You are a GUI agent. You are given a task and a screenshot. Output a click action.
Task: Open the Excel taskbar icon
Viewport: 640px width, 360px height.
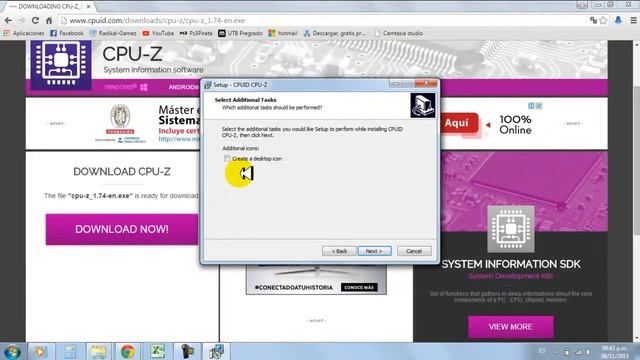click(158, 351)
